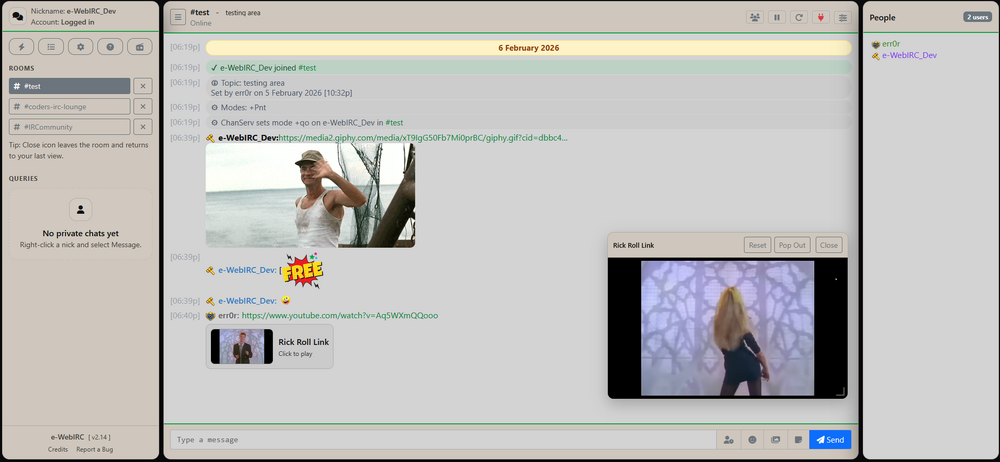Click the v2.14 version label
The width and height of the screenshot is (1000, 462).
[100, 437]
